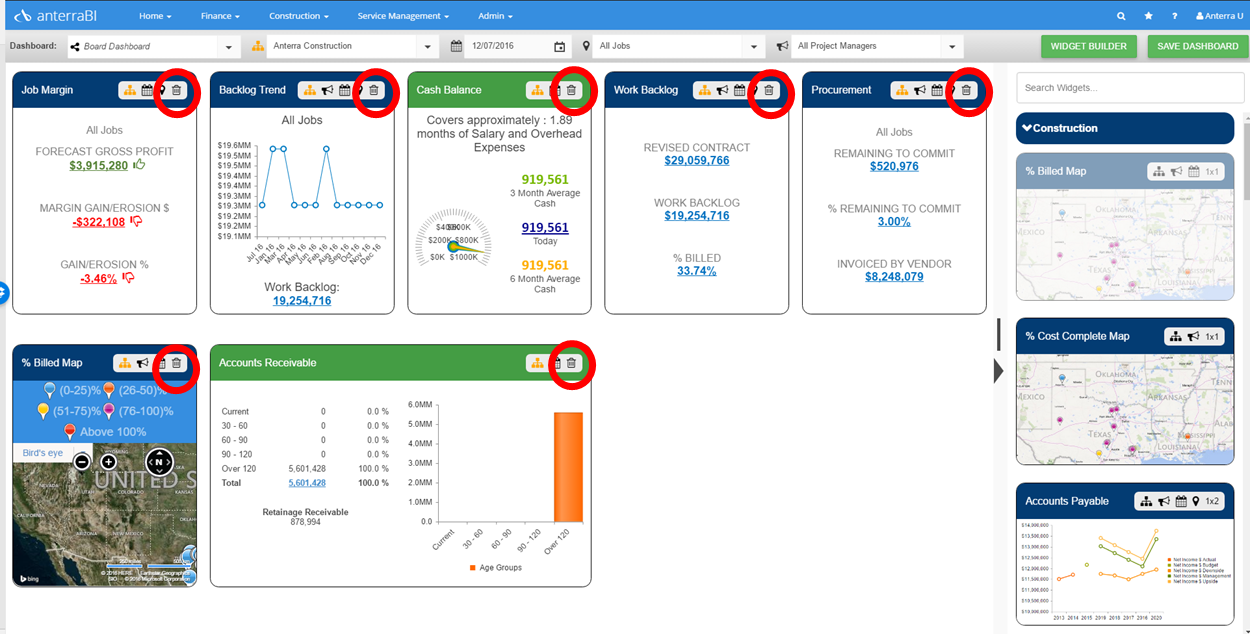Click the org-chart icon on Backlog Trend widget

(310, 90)
